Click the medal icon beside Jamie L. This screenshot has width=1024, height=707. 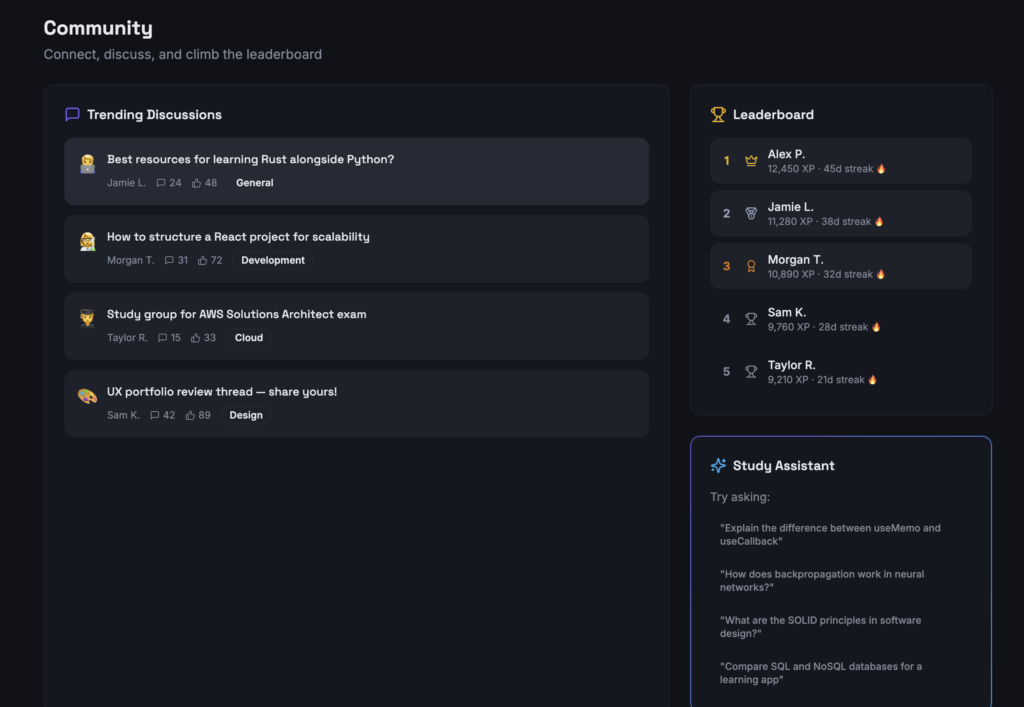click(751, 213)
